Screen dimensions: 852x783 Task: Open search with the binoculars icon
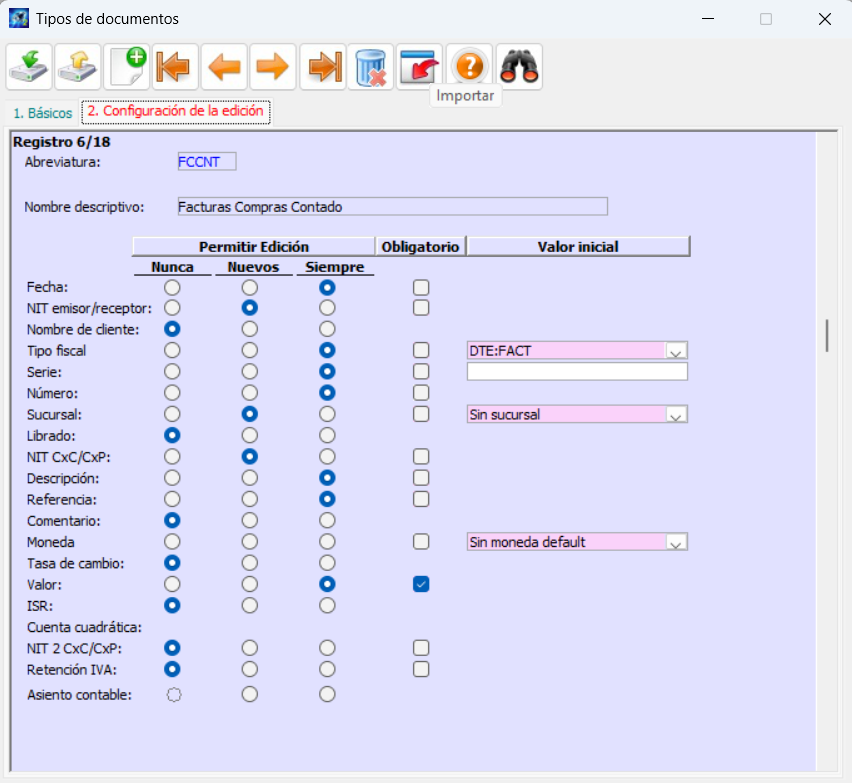519,67
